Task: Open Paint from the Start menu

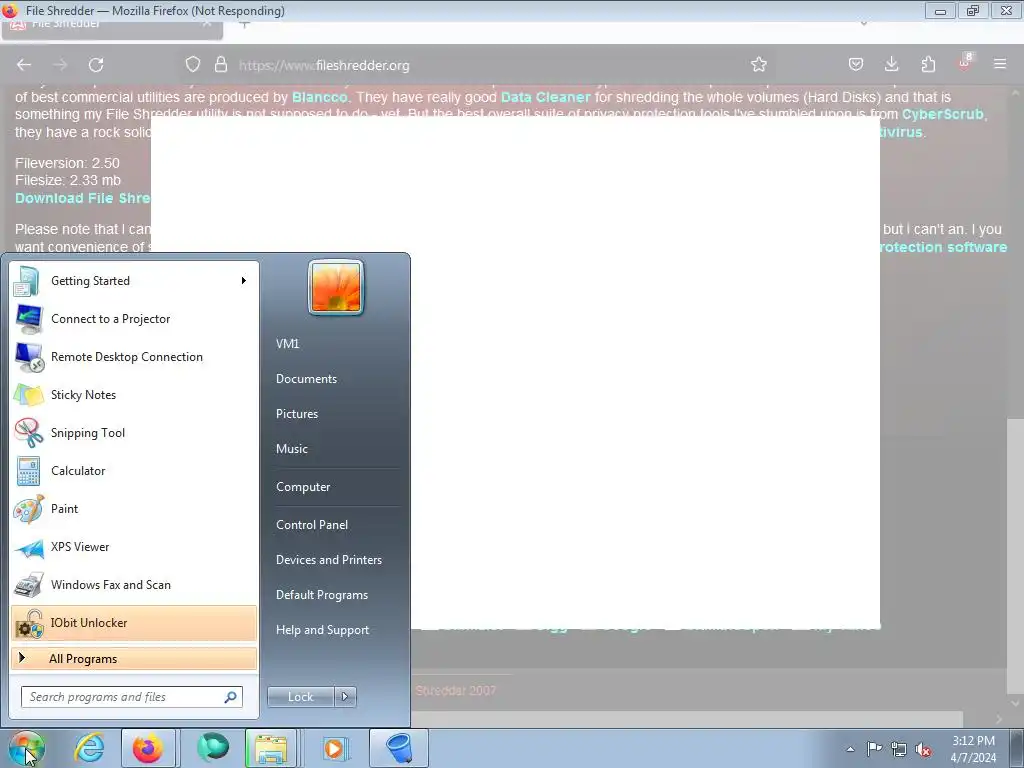Action: point(134,509)
